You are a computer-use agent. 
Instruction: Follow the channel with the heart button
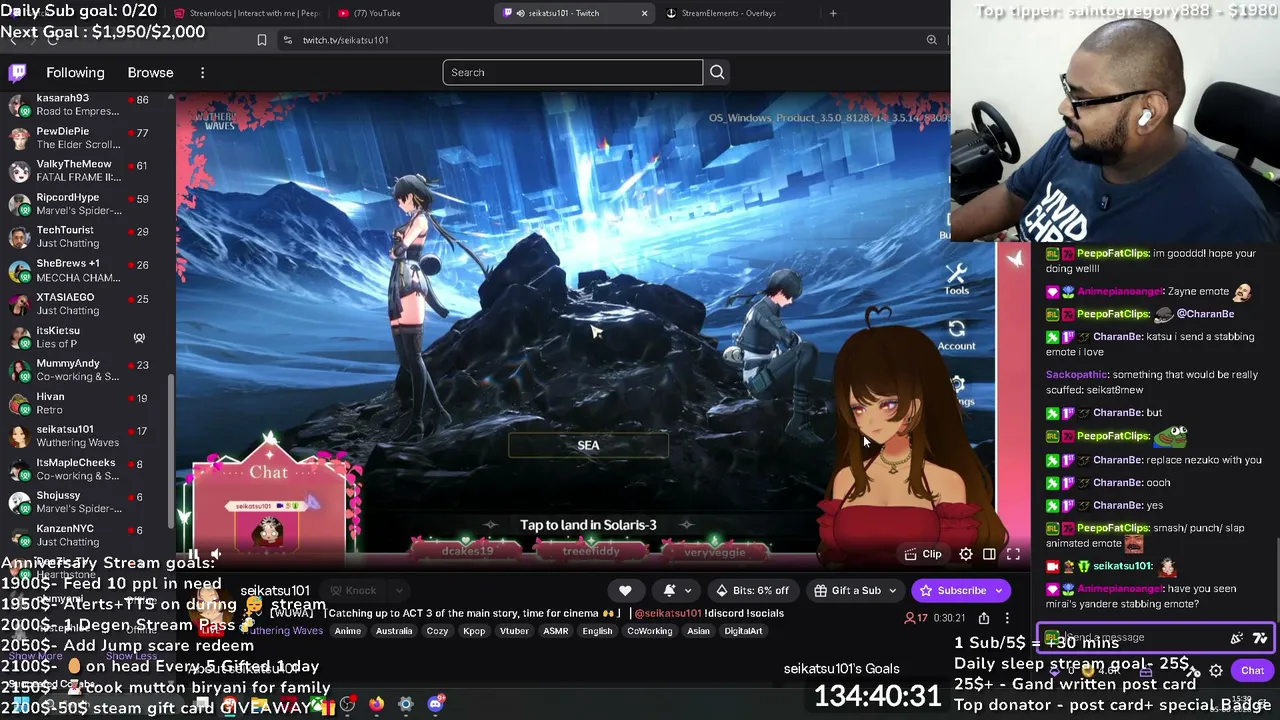(625, 590)
